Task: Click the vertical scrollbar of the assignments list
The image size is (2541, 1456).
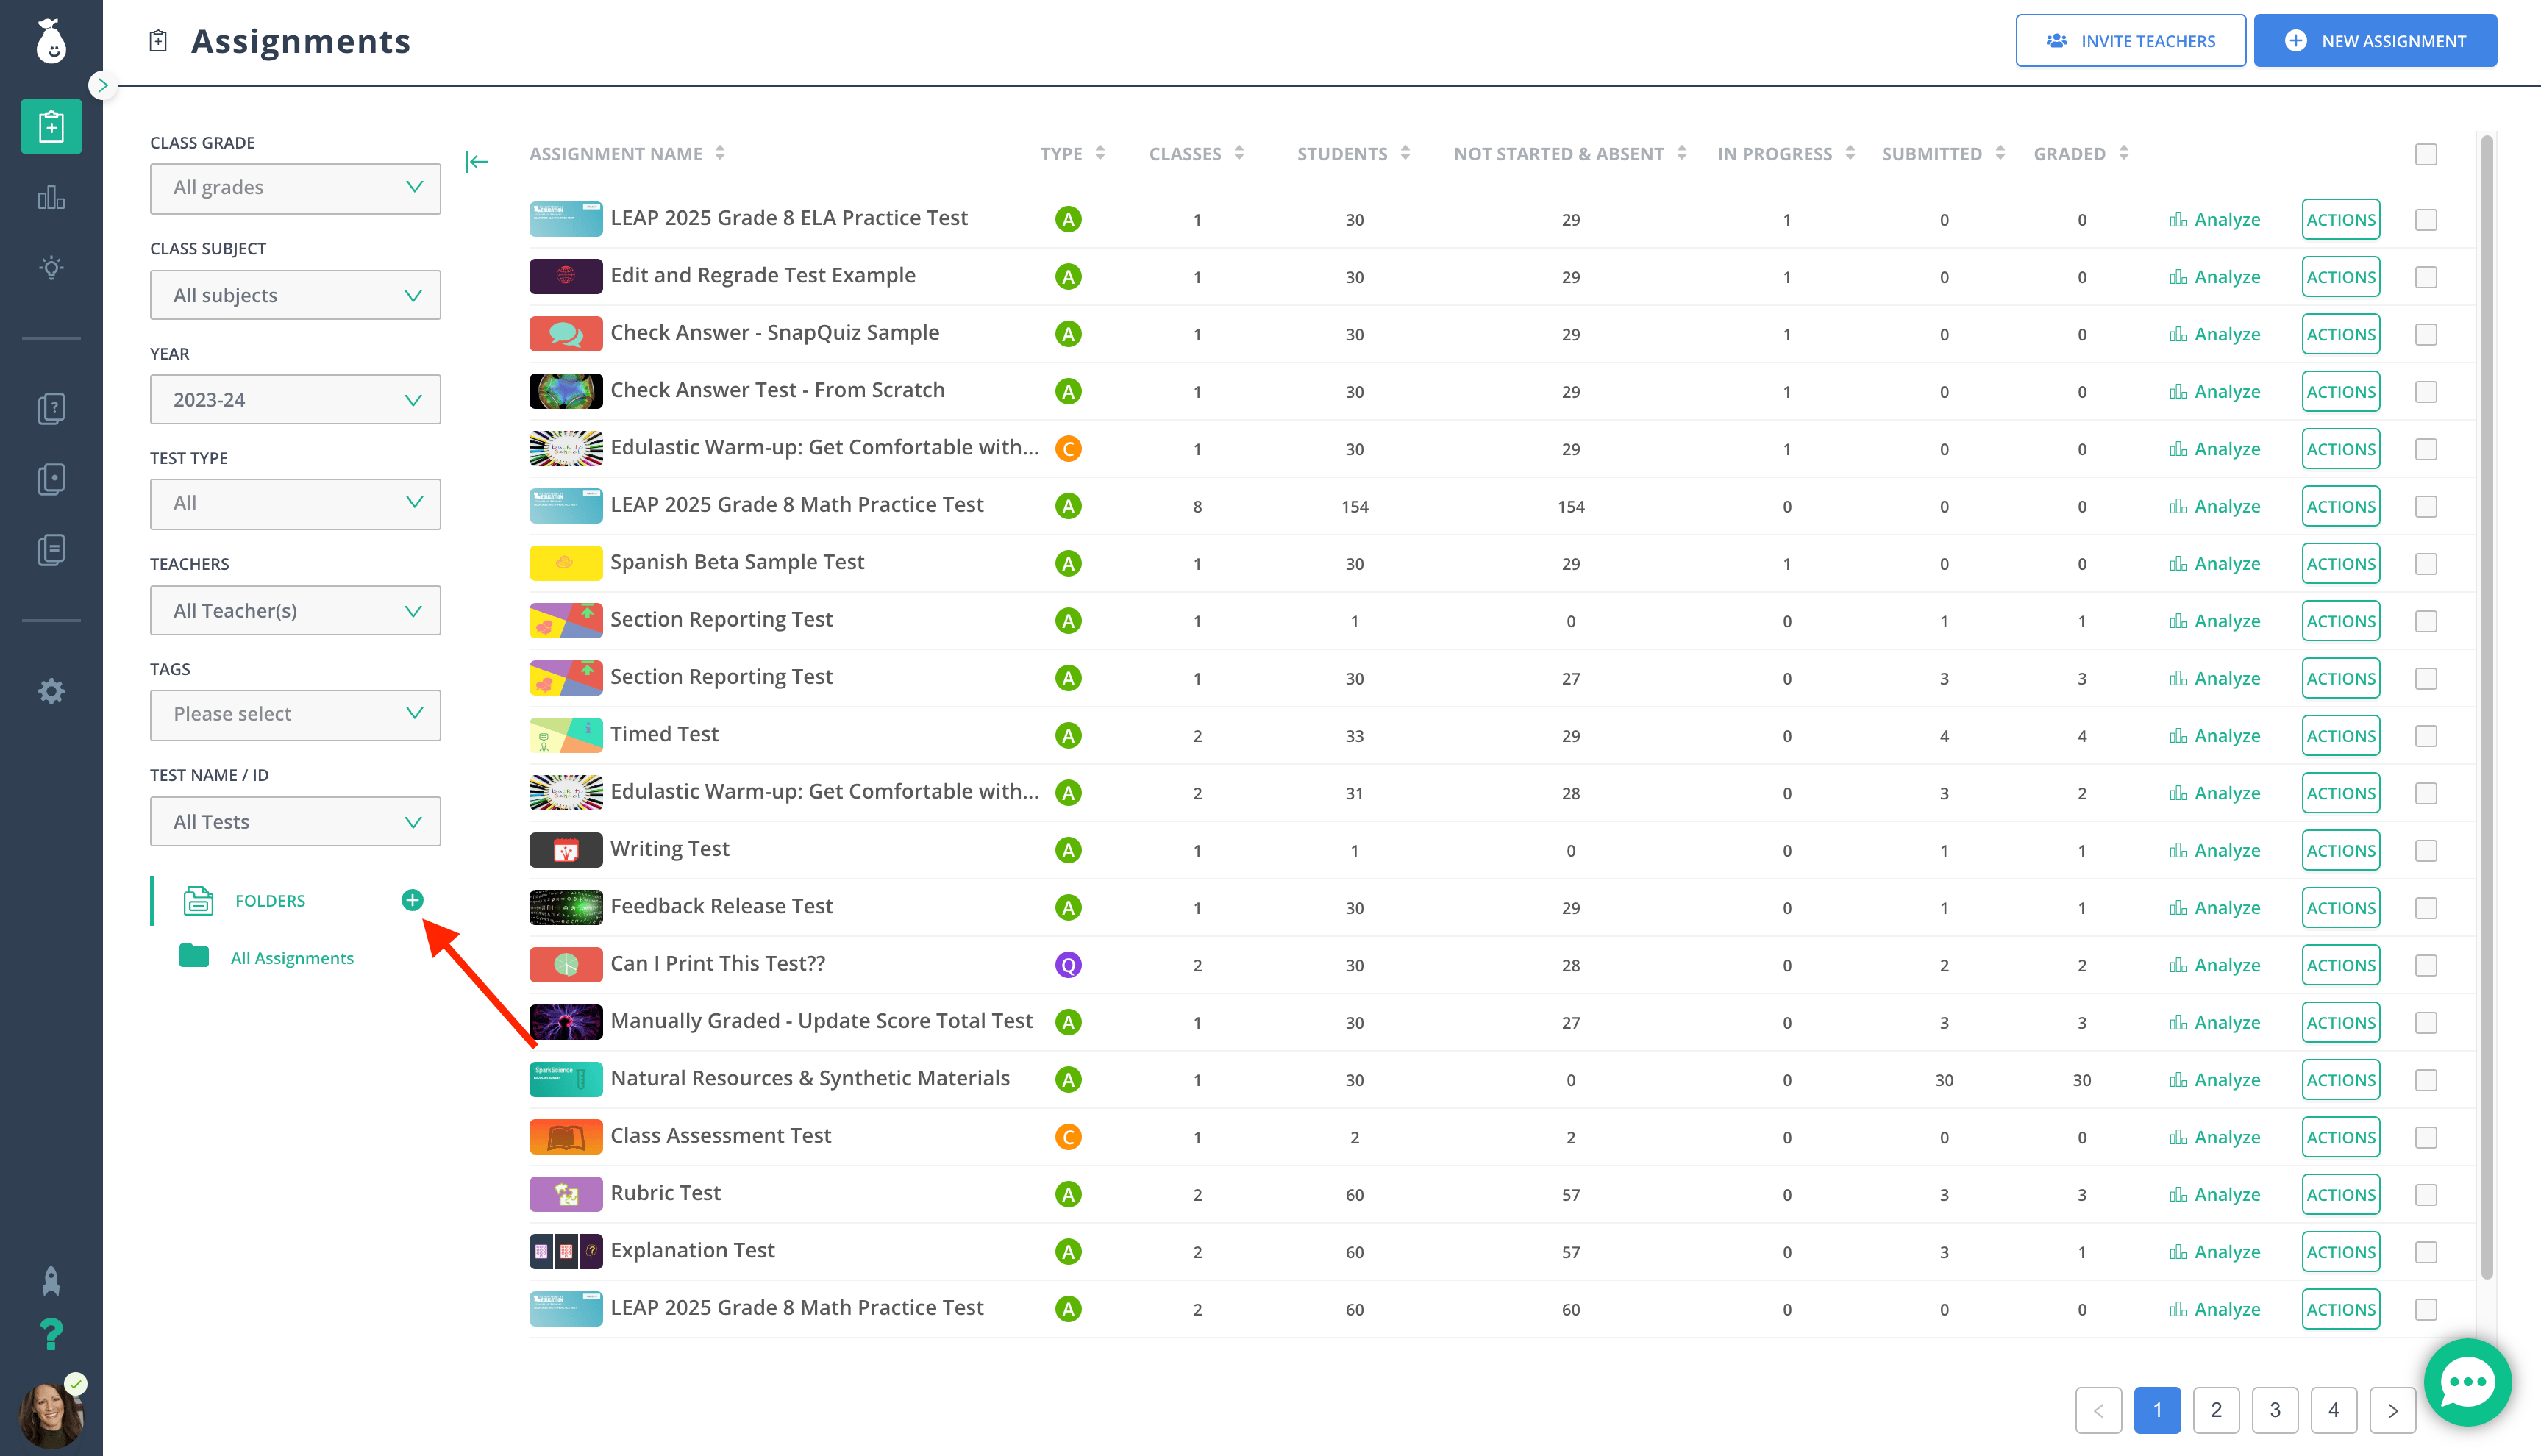Action: 2486,706
